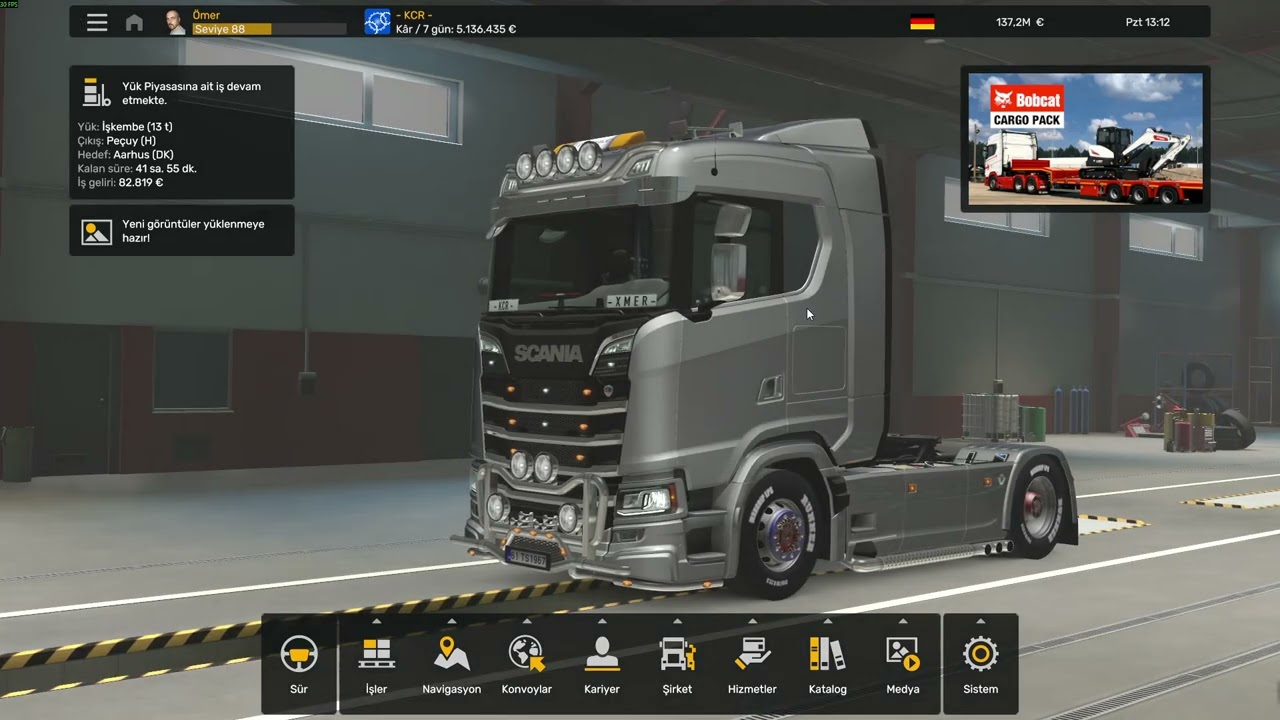Viewport: 1280px width, 720px height.
Task: Click the origin Peçuy (H) line
Action: pyautogui.click(x=116, y=141)
